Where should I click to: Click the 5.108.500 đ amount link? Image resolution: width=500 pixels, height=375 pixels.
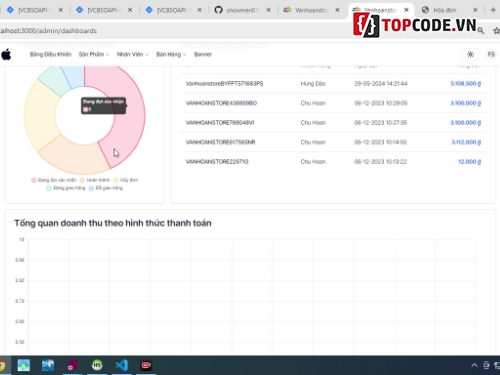coord(466,83)
